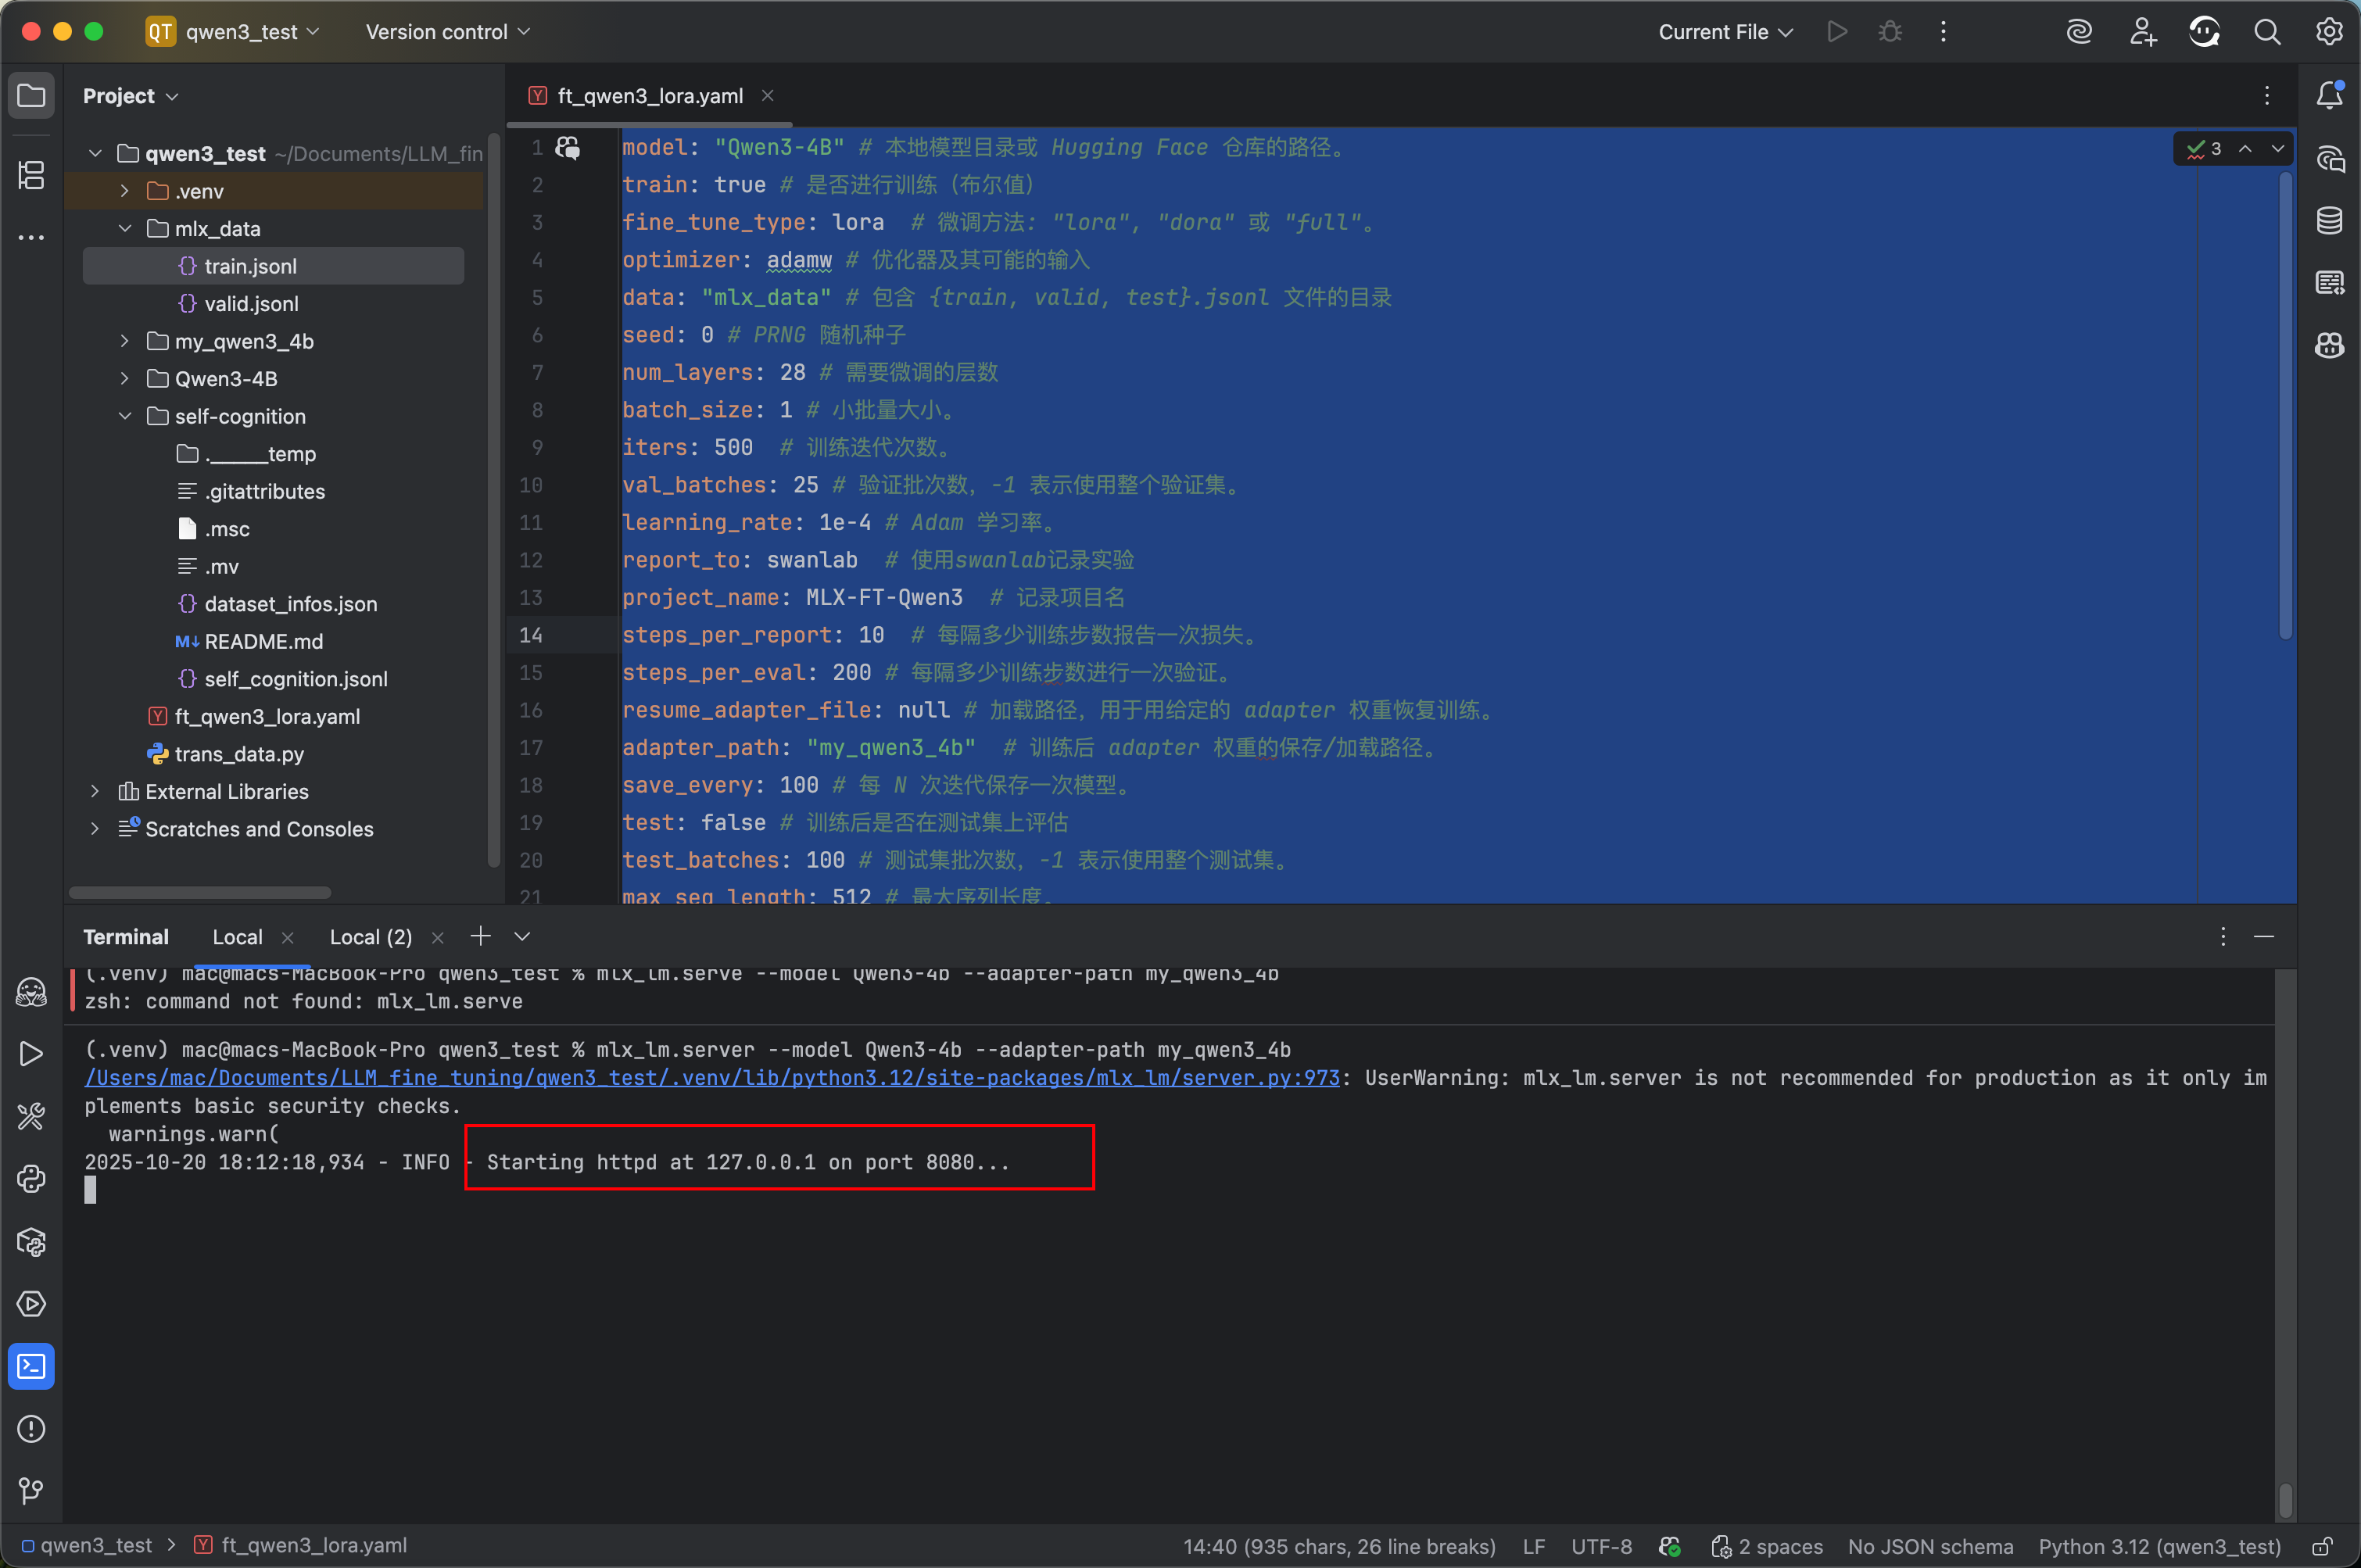Viewport: 2361px width, 1568px height.
Task: Click the Search Everywhere magnifier icon
Action: tap(2266, 32)
